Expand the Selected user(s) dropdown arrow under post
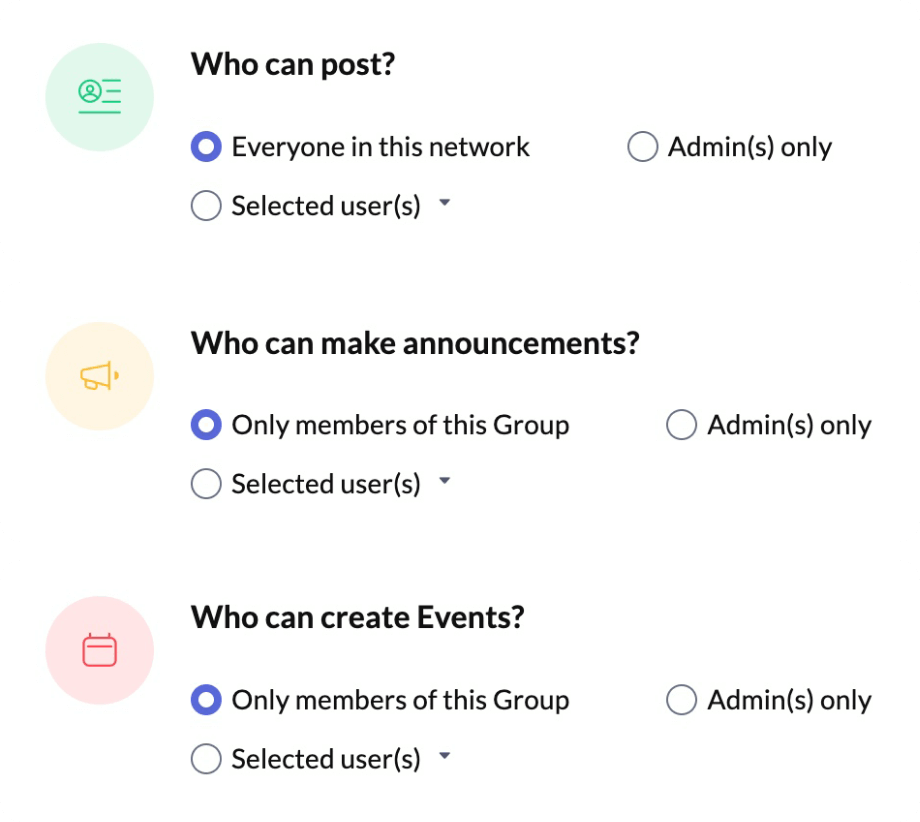This screenshot has width=920, height=822. pyautogui.click(x=445, y=203)
